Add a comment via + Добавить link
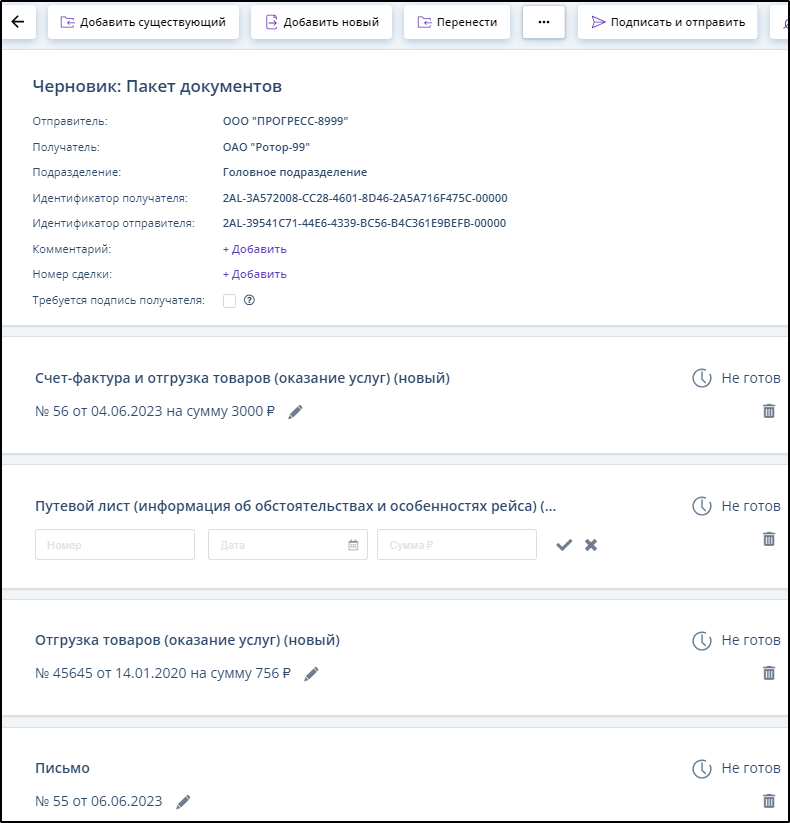The width and height of the screenshot is (790, 823). (254, 249)
